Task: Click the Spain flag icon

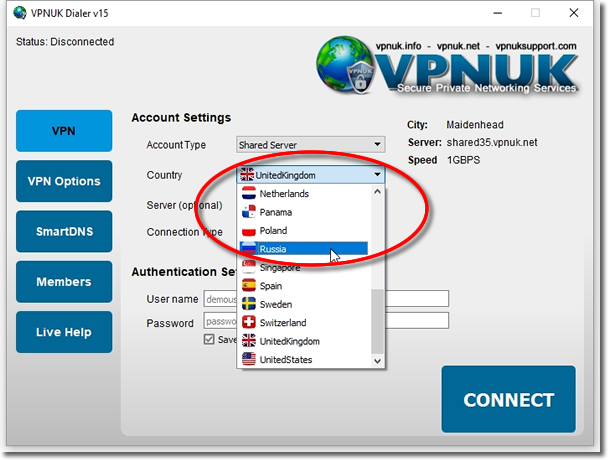Action: [x=249, y=286]
